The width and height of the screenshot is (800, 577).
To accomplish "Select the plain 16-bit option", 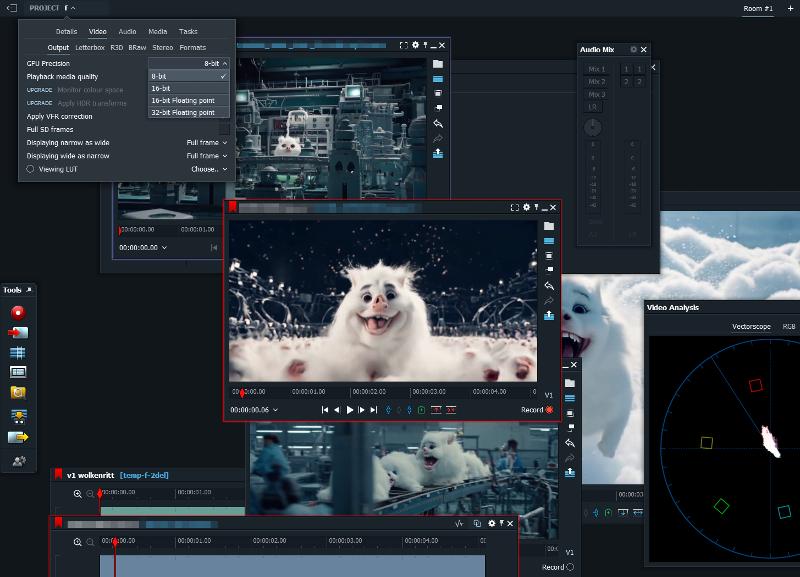I will pos(189,88).
